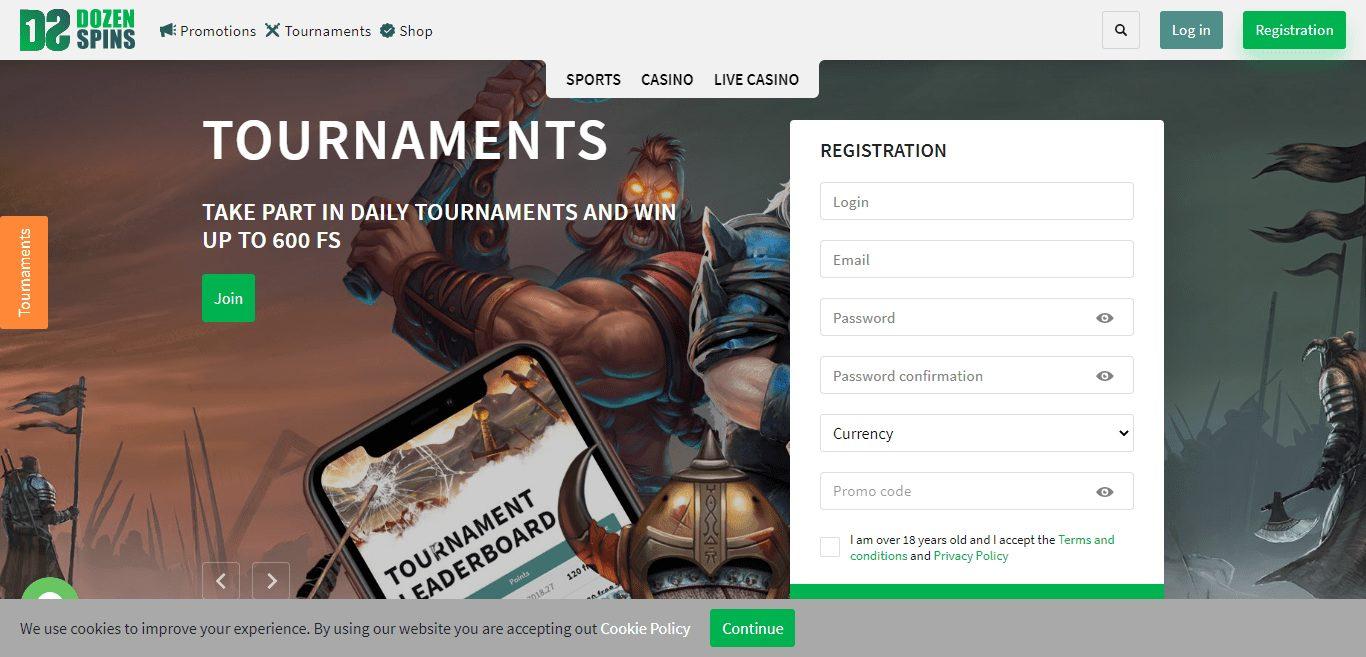Switch to the LIVE CASINO tab

coord(756,79)
